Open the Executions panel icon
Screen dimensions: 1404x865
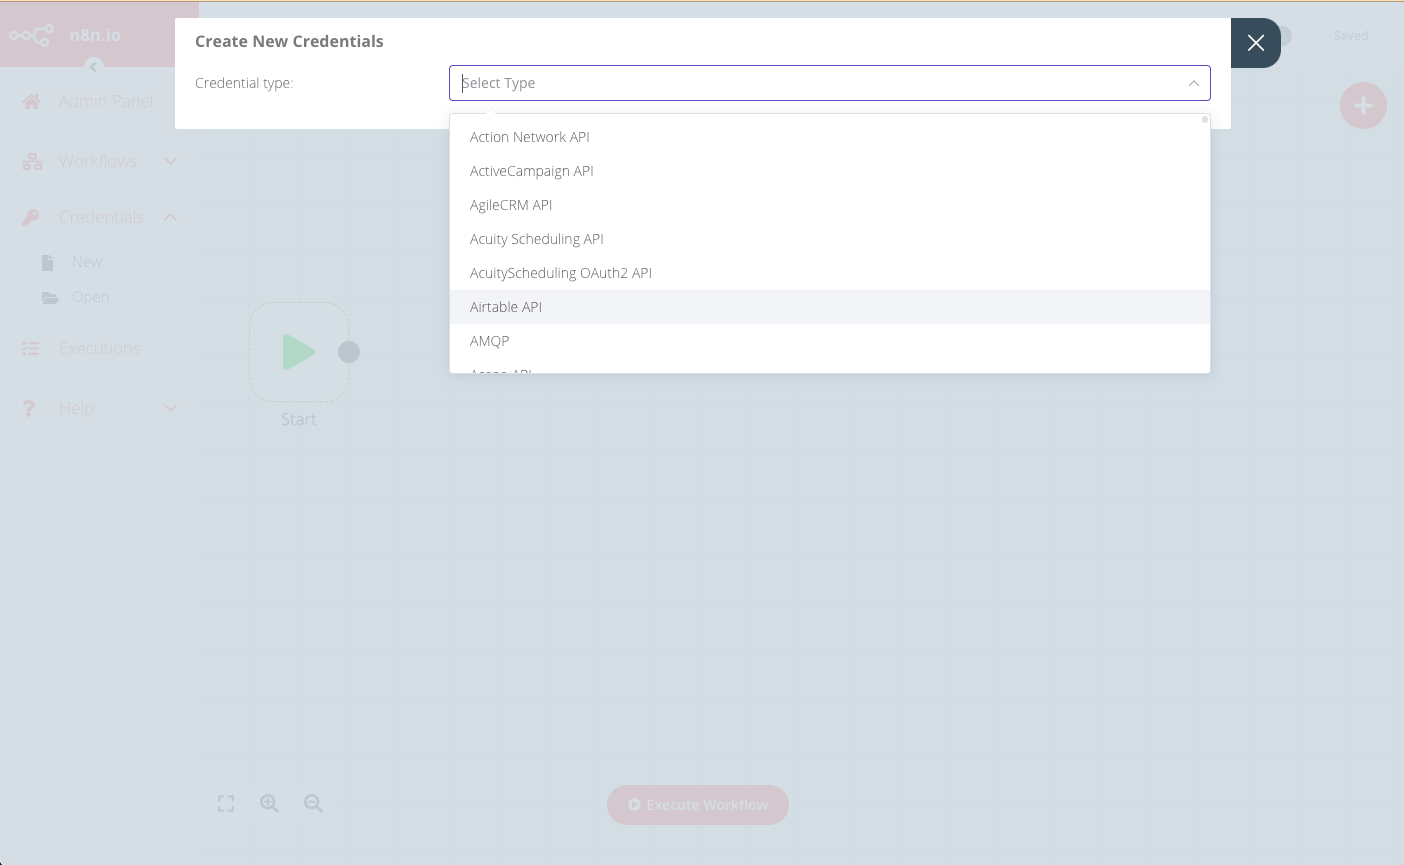tap(30, 347)
